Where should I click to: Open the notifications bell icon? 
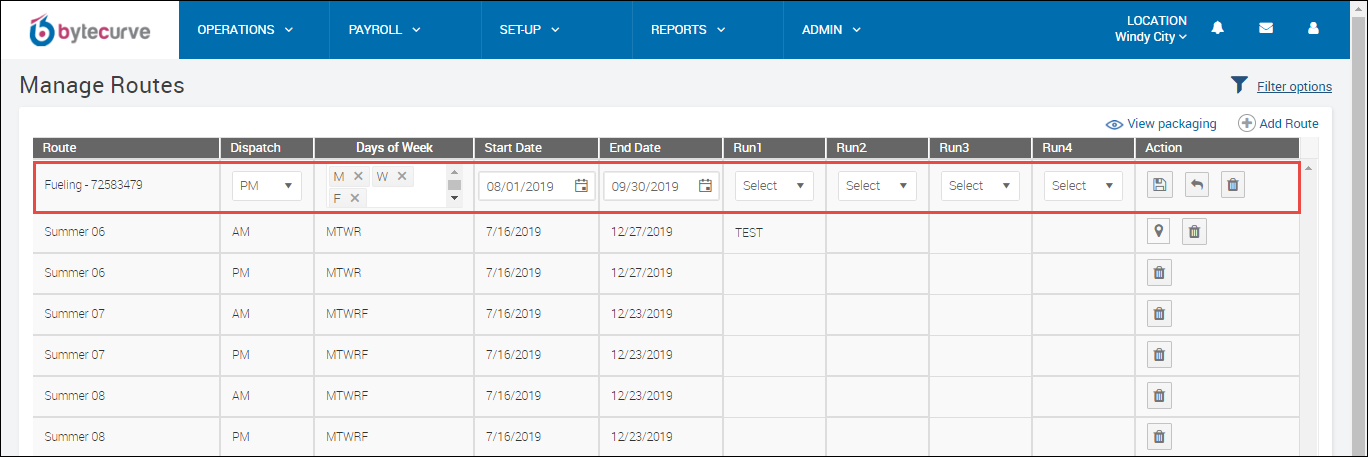coord(1217,28)
